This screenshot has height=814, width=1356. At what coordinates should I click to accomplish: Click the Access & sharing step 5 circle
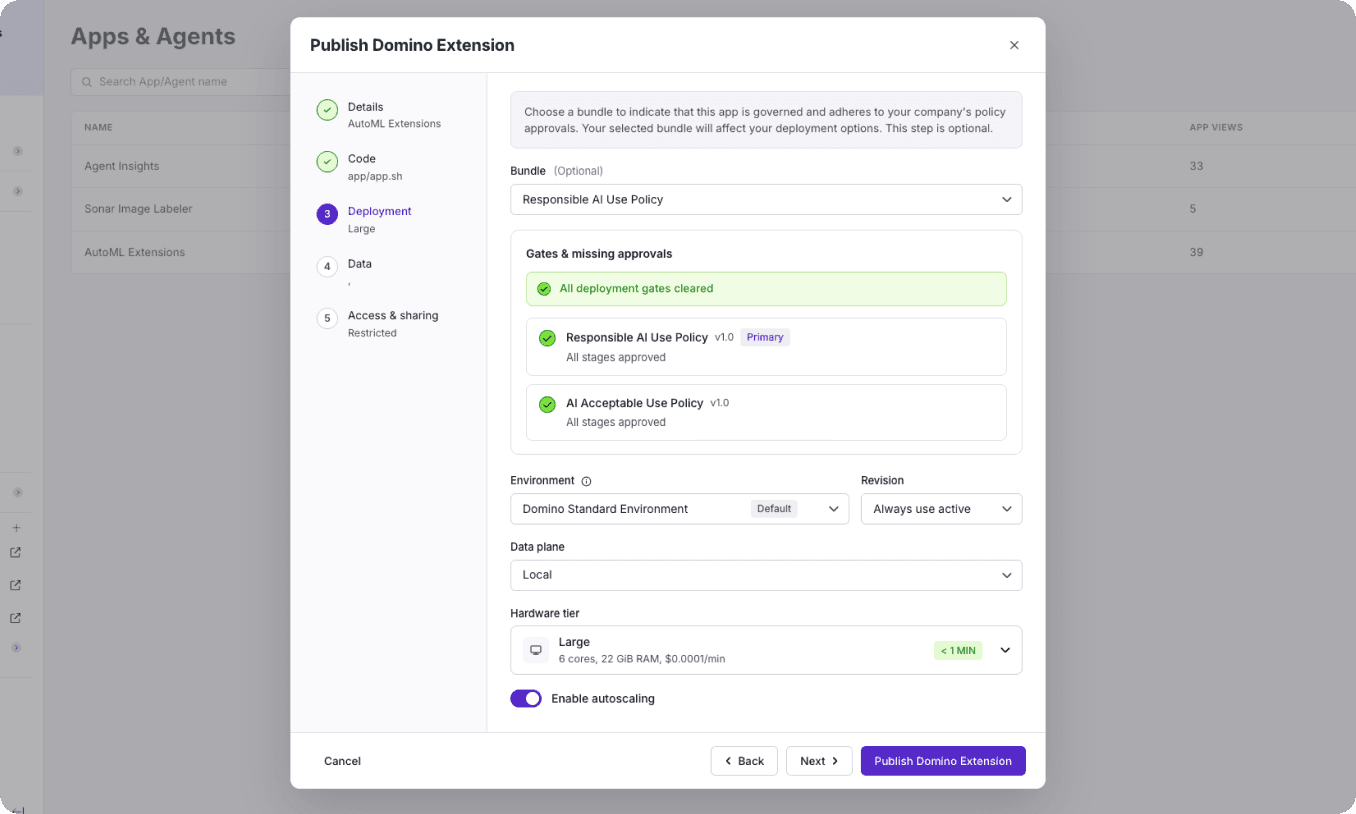coord(327,318)
